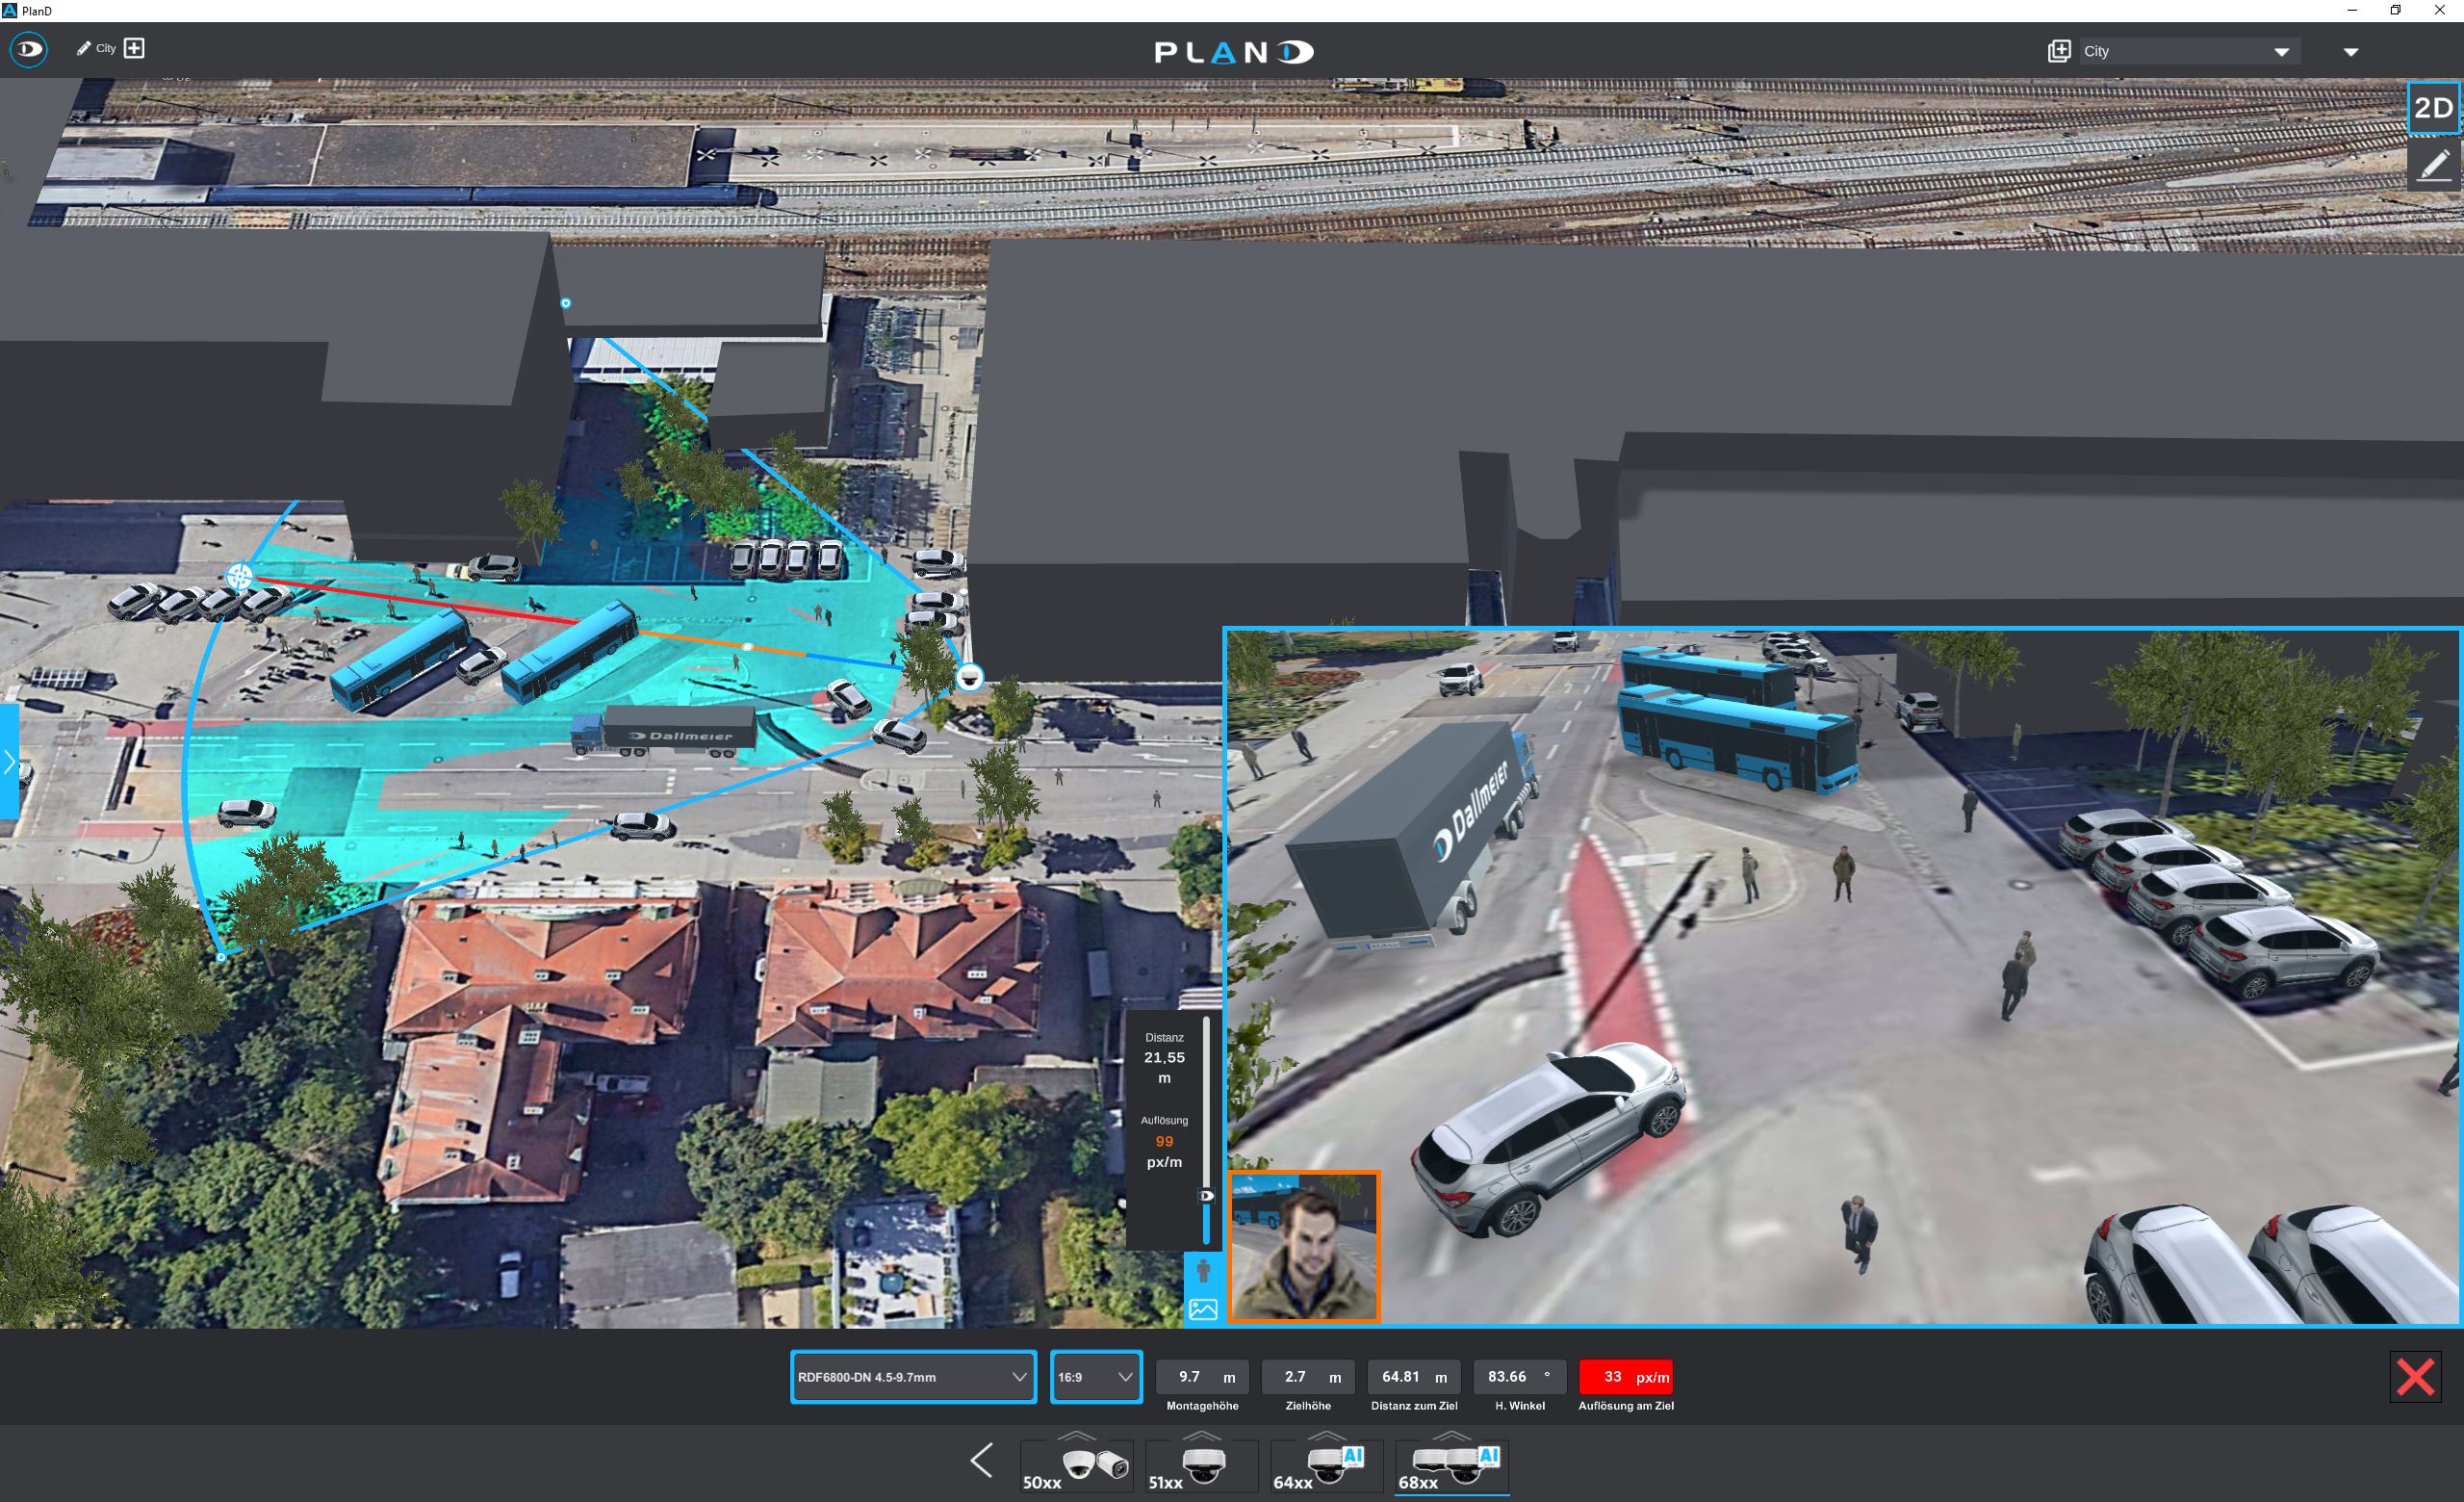Click the landscape image icon
2464x1502 pixels.
click(1203, 1309)
